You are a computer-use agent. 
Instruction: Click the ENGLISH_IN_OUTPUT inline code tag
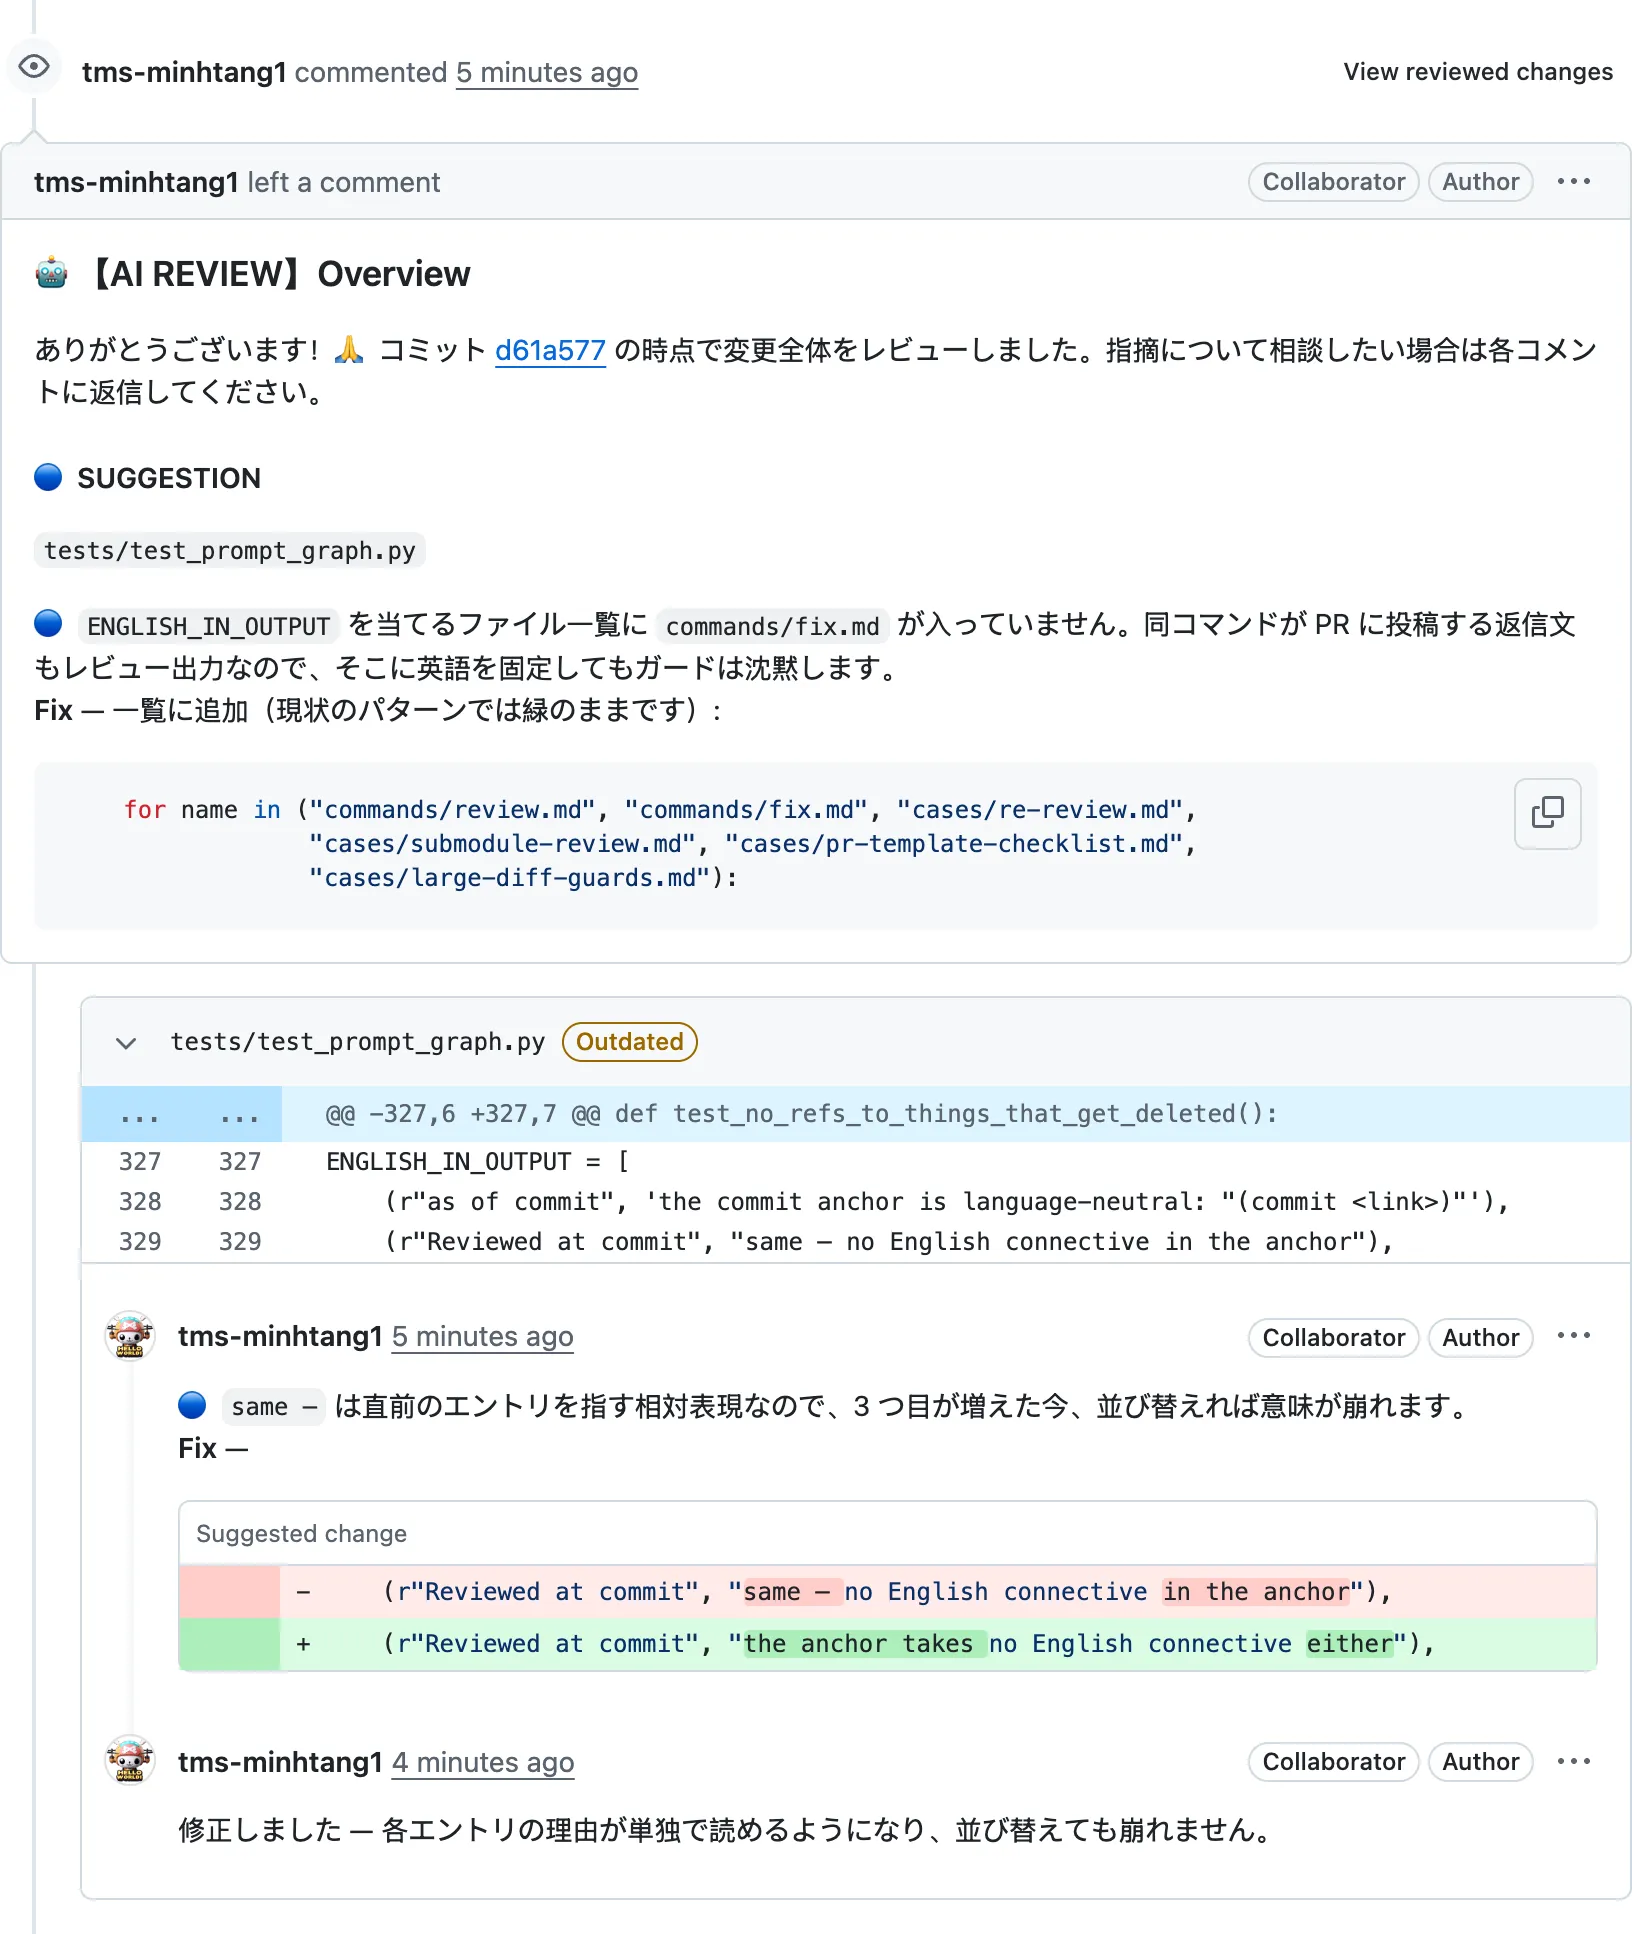point(209,626)
